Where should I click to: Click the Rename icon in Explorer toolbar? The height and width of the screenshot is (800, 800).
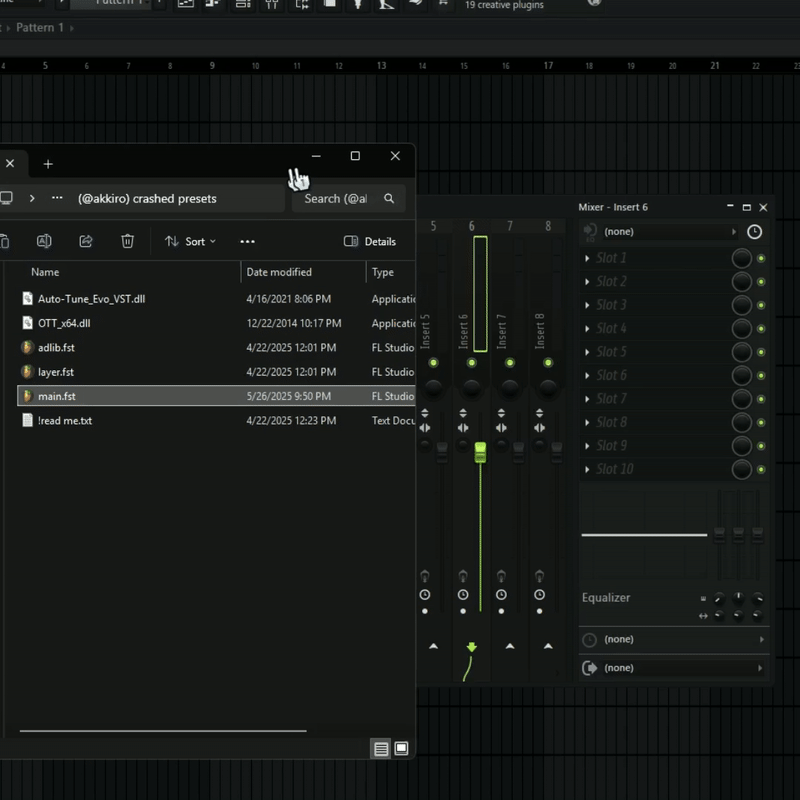coord(44,241)
